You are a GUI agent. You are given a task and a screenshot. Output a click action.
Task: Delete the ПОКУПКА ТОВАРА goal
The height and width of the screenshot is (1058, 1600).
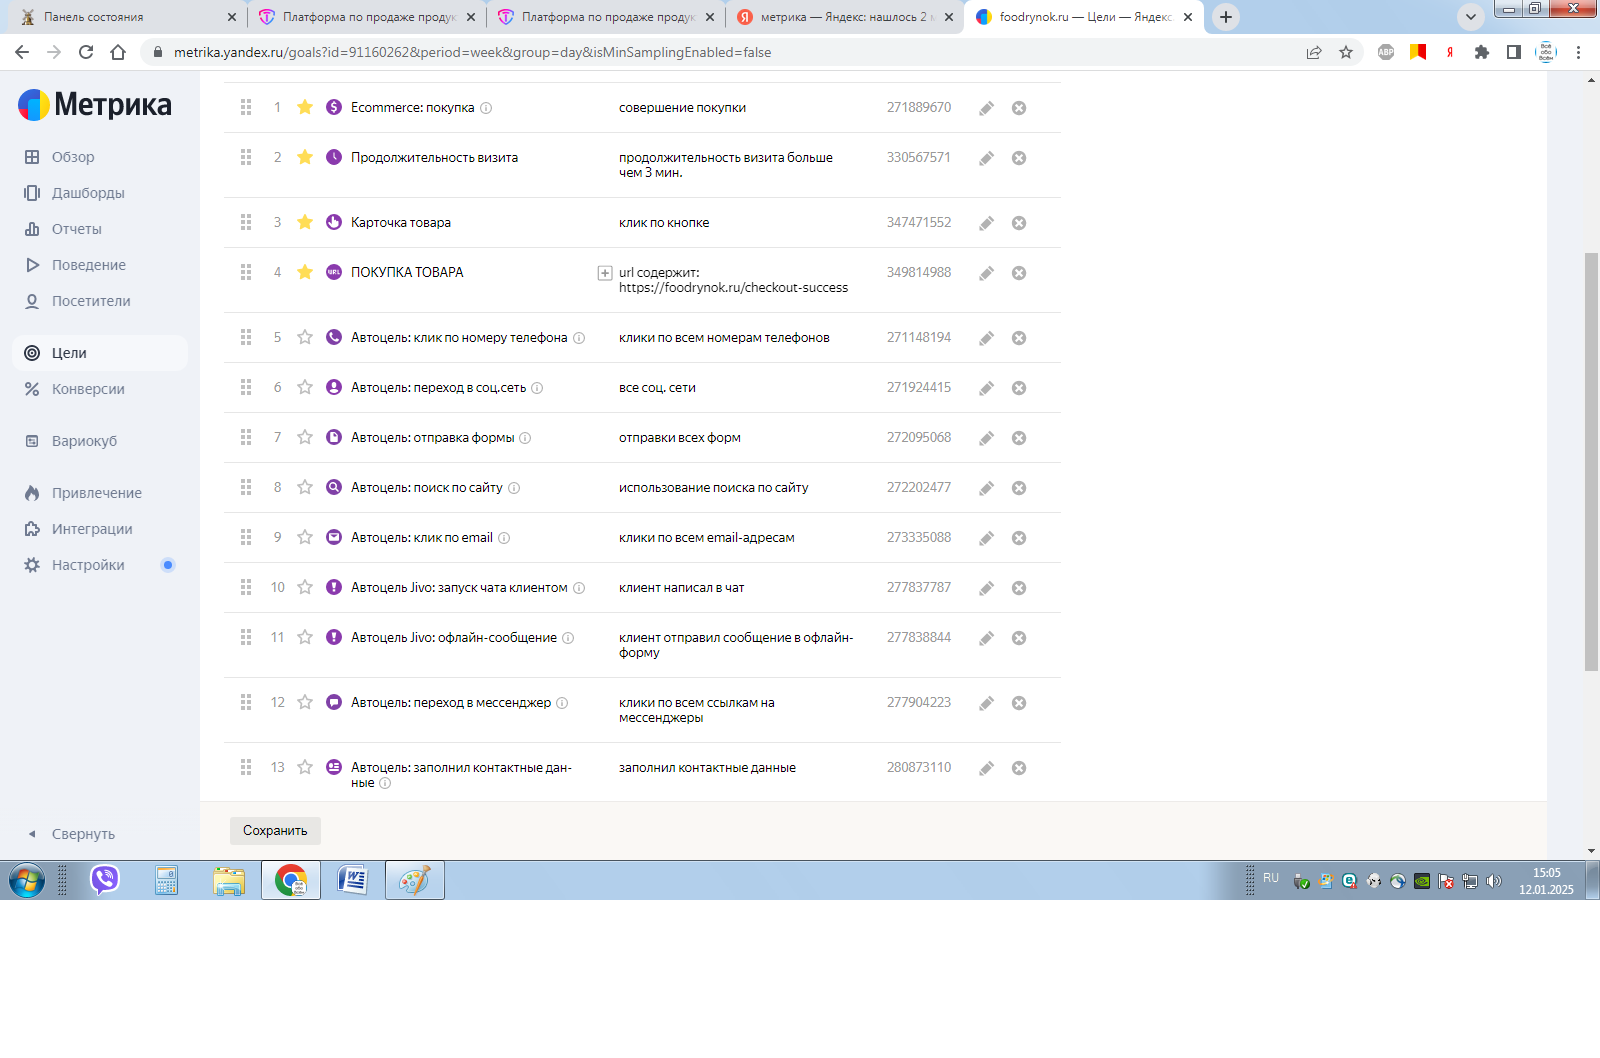1019,273
